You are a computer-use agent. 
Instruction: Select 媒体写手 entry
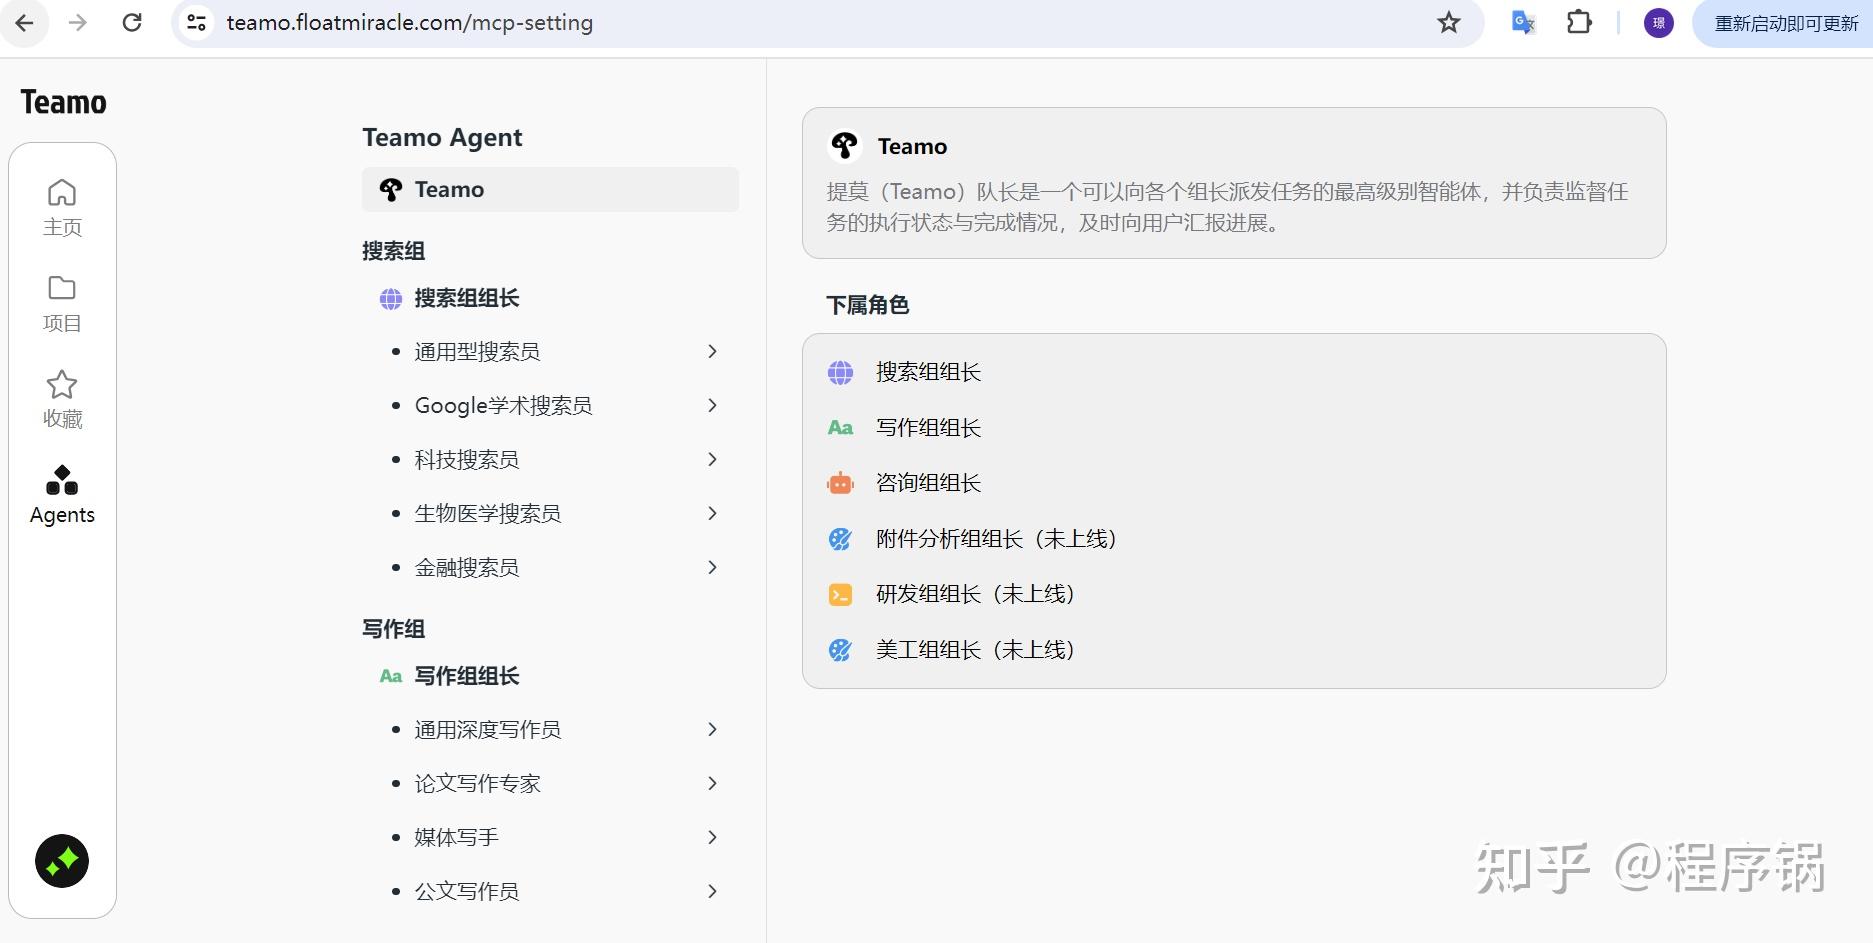(456, 837)
